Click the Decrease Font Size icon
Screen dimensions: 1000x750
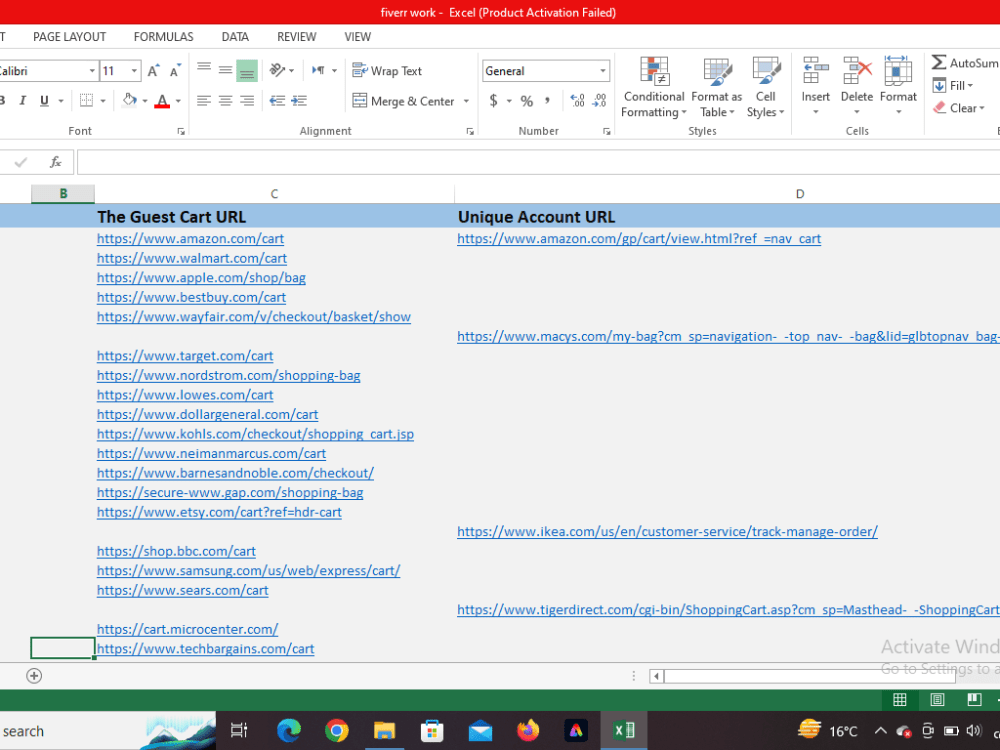[x=175, y=71]
